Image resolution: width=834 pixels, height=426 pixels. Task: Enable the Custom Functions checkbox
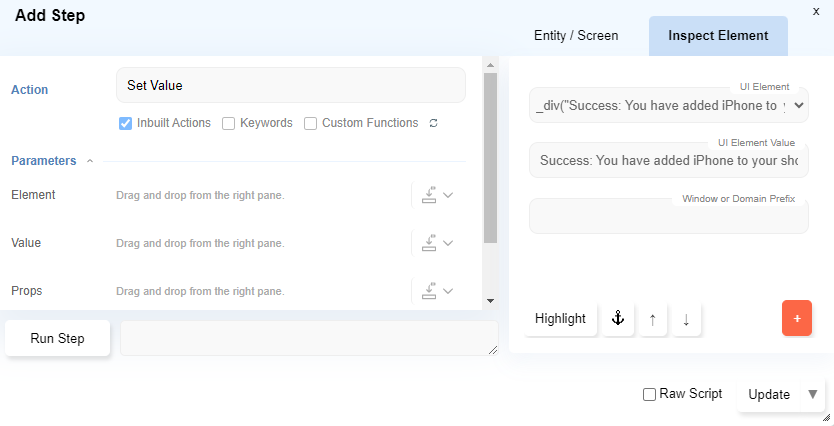click(x=311, y=124)
